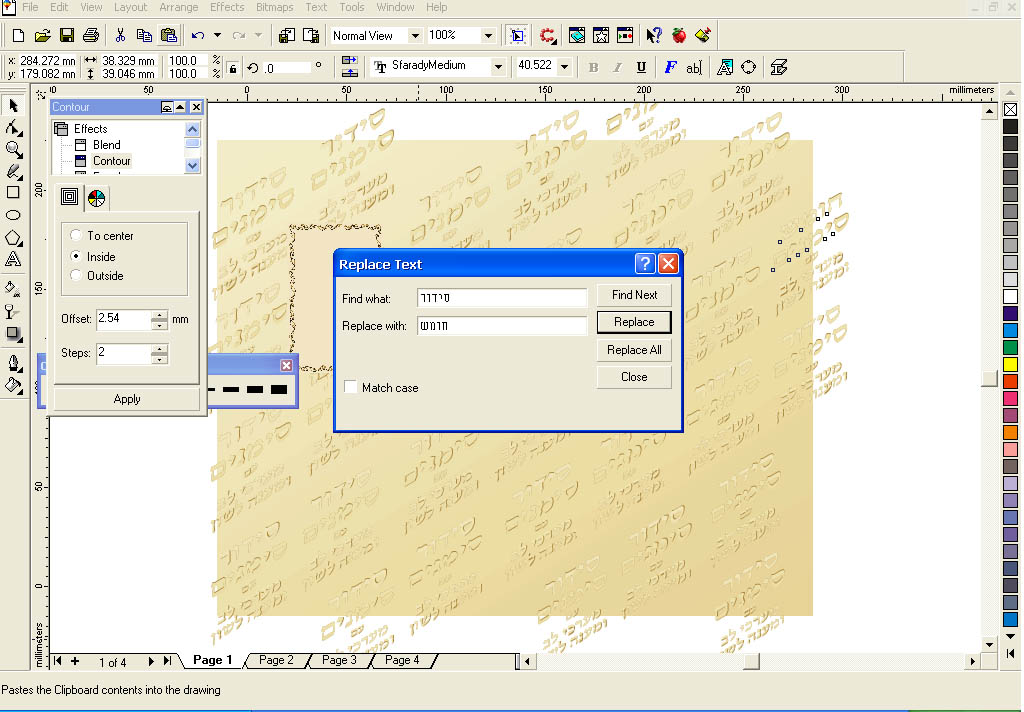This screenshot has height=712, width=1024.
Task: Increase Contour Steps with spinner arrow
Action: click(159, 349)
